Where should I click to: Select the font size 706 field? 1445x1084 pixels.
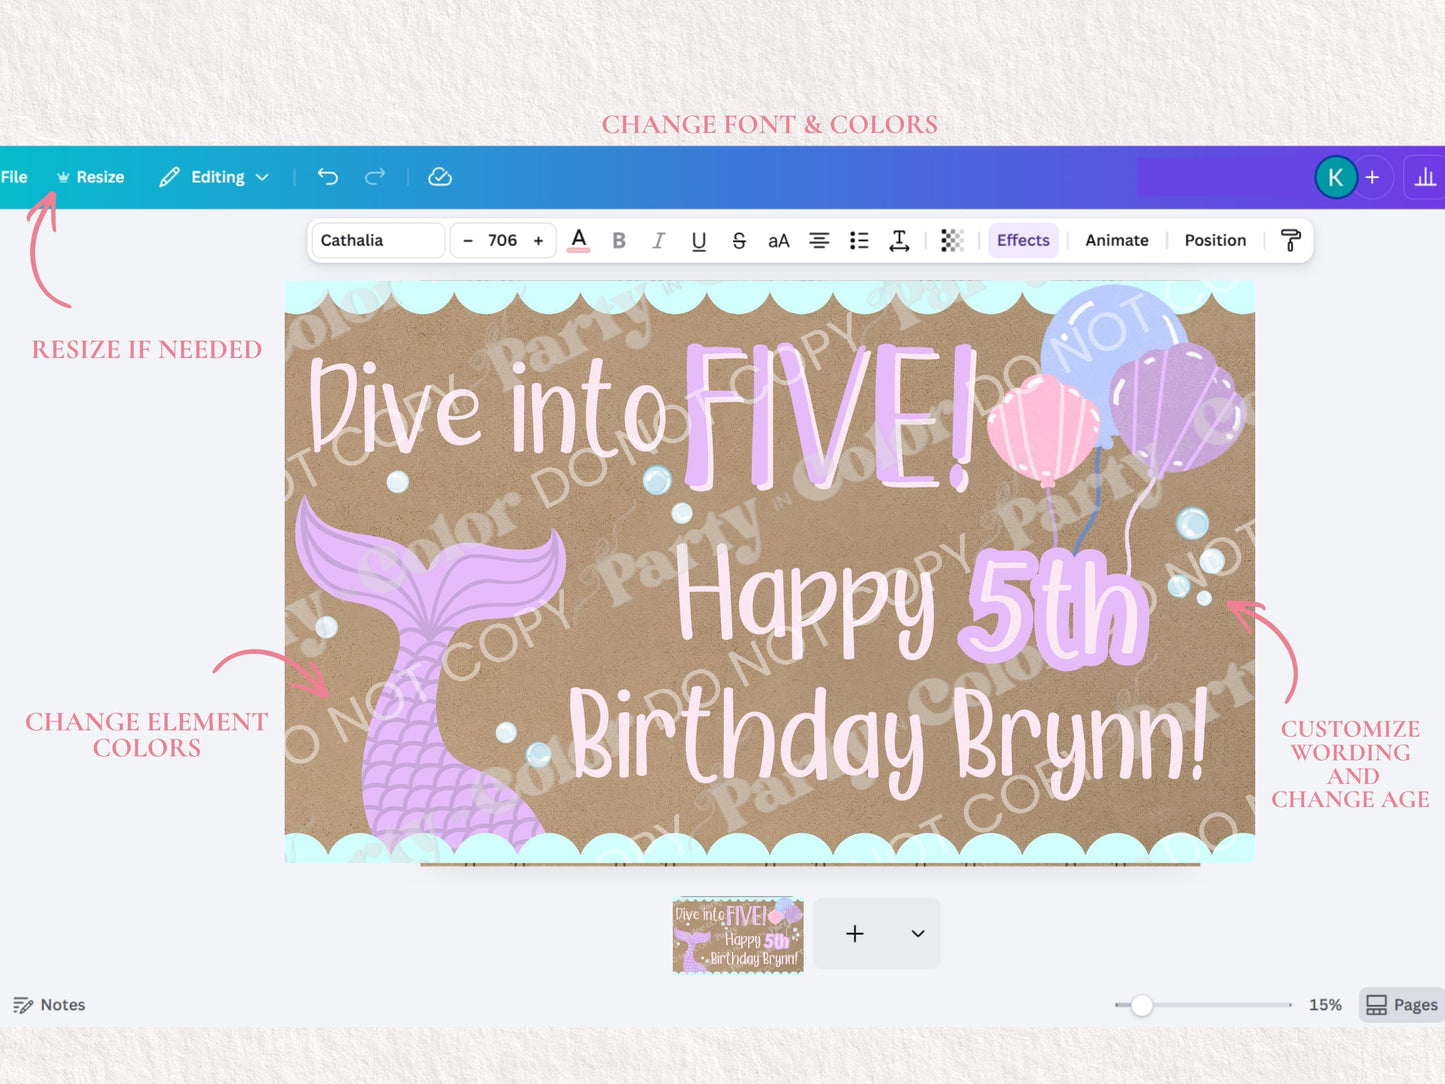(502, 240)
